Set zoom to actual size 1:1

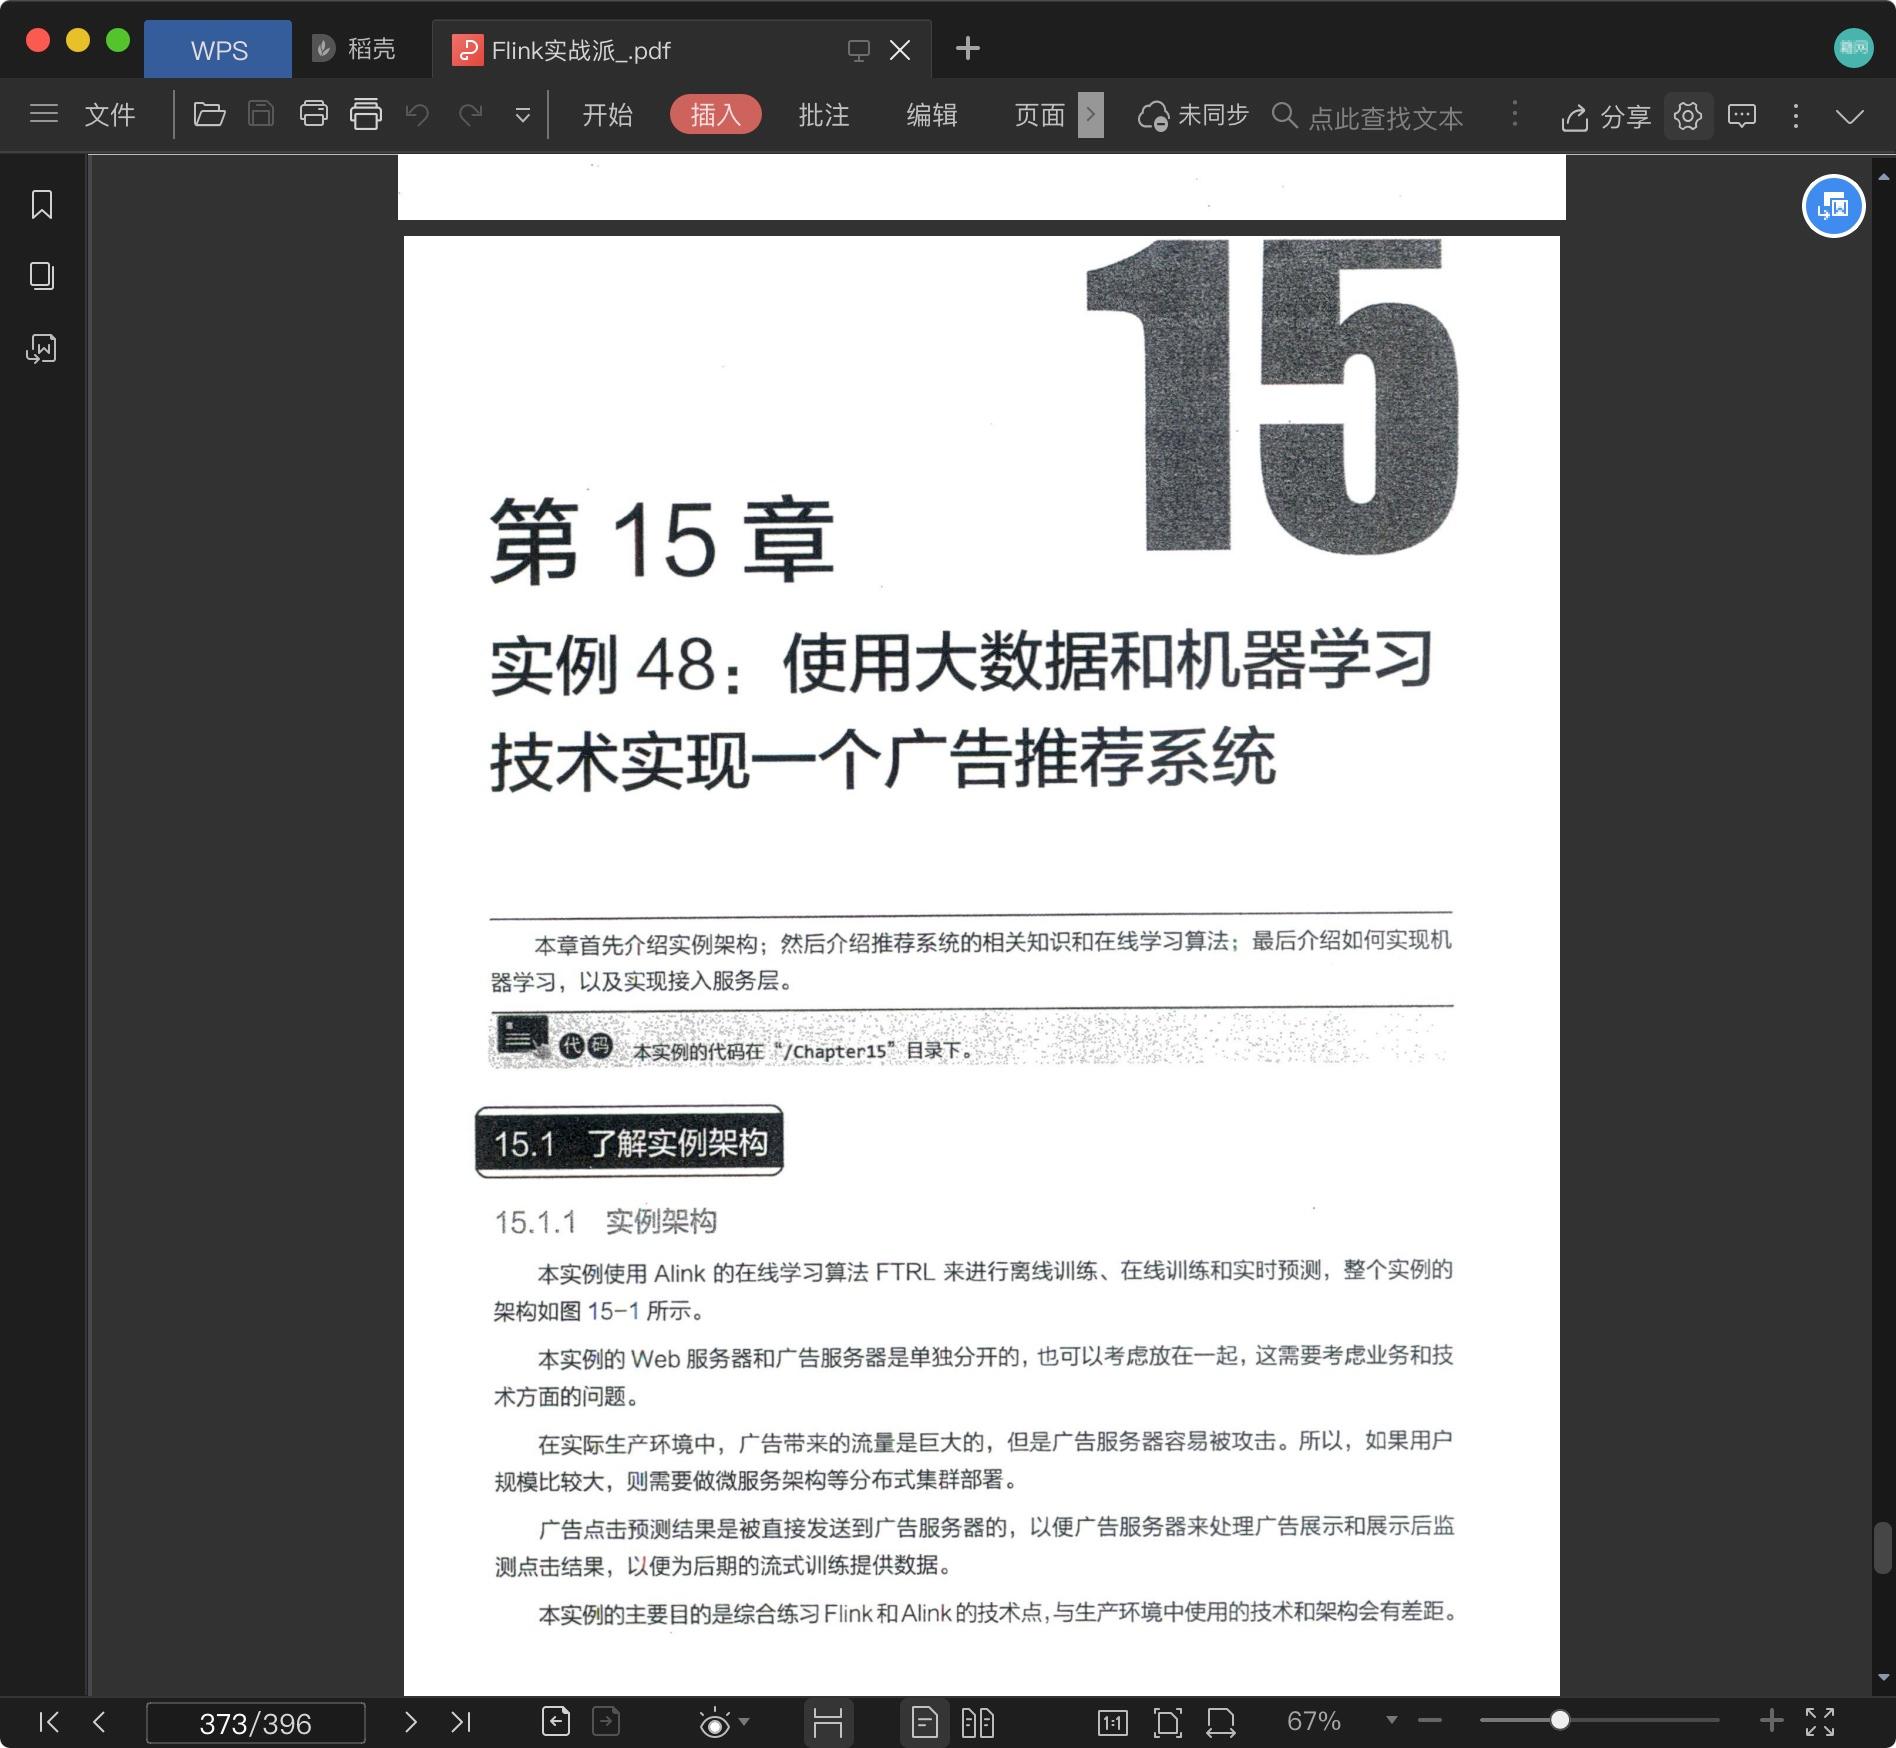tap(1112, 1722)
